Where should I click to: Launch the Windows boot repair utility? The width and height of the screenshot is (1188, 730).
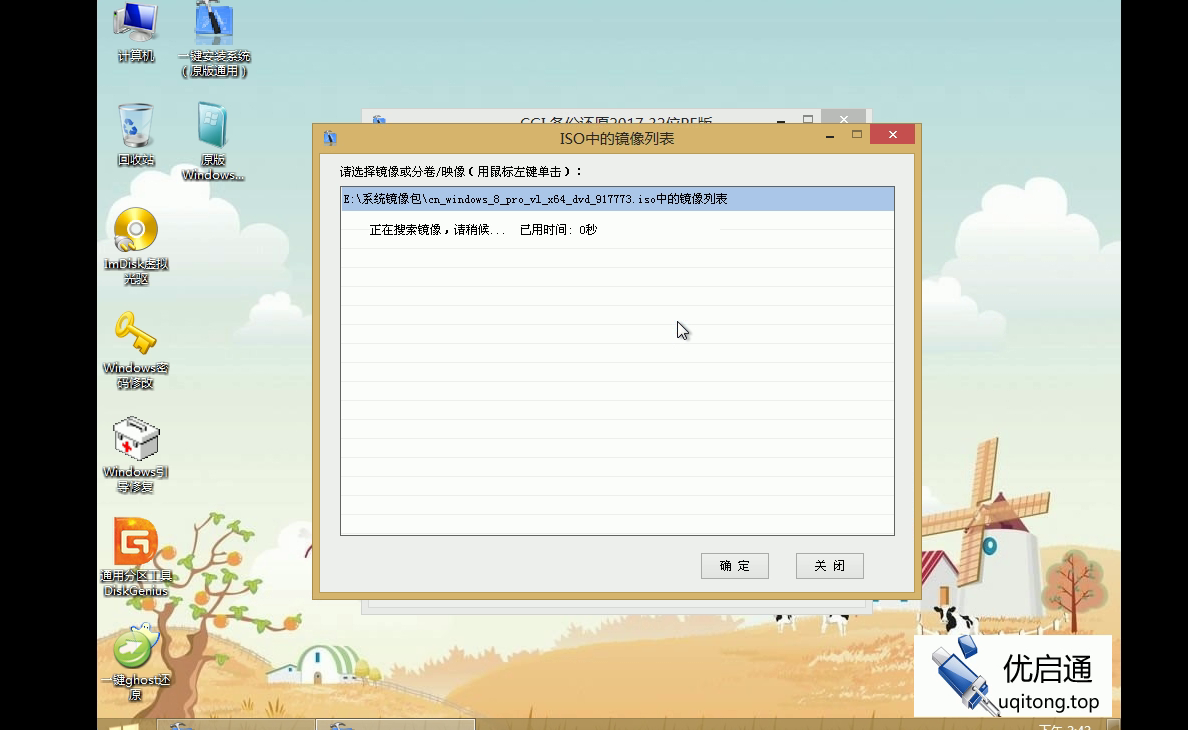coord(135,438)
